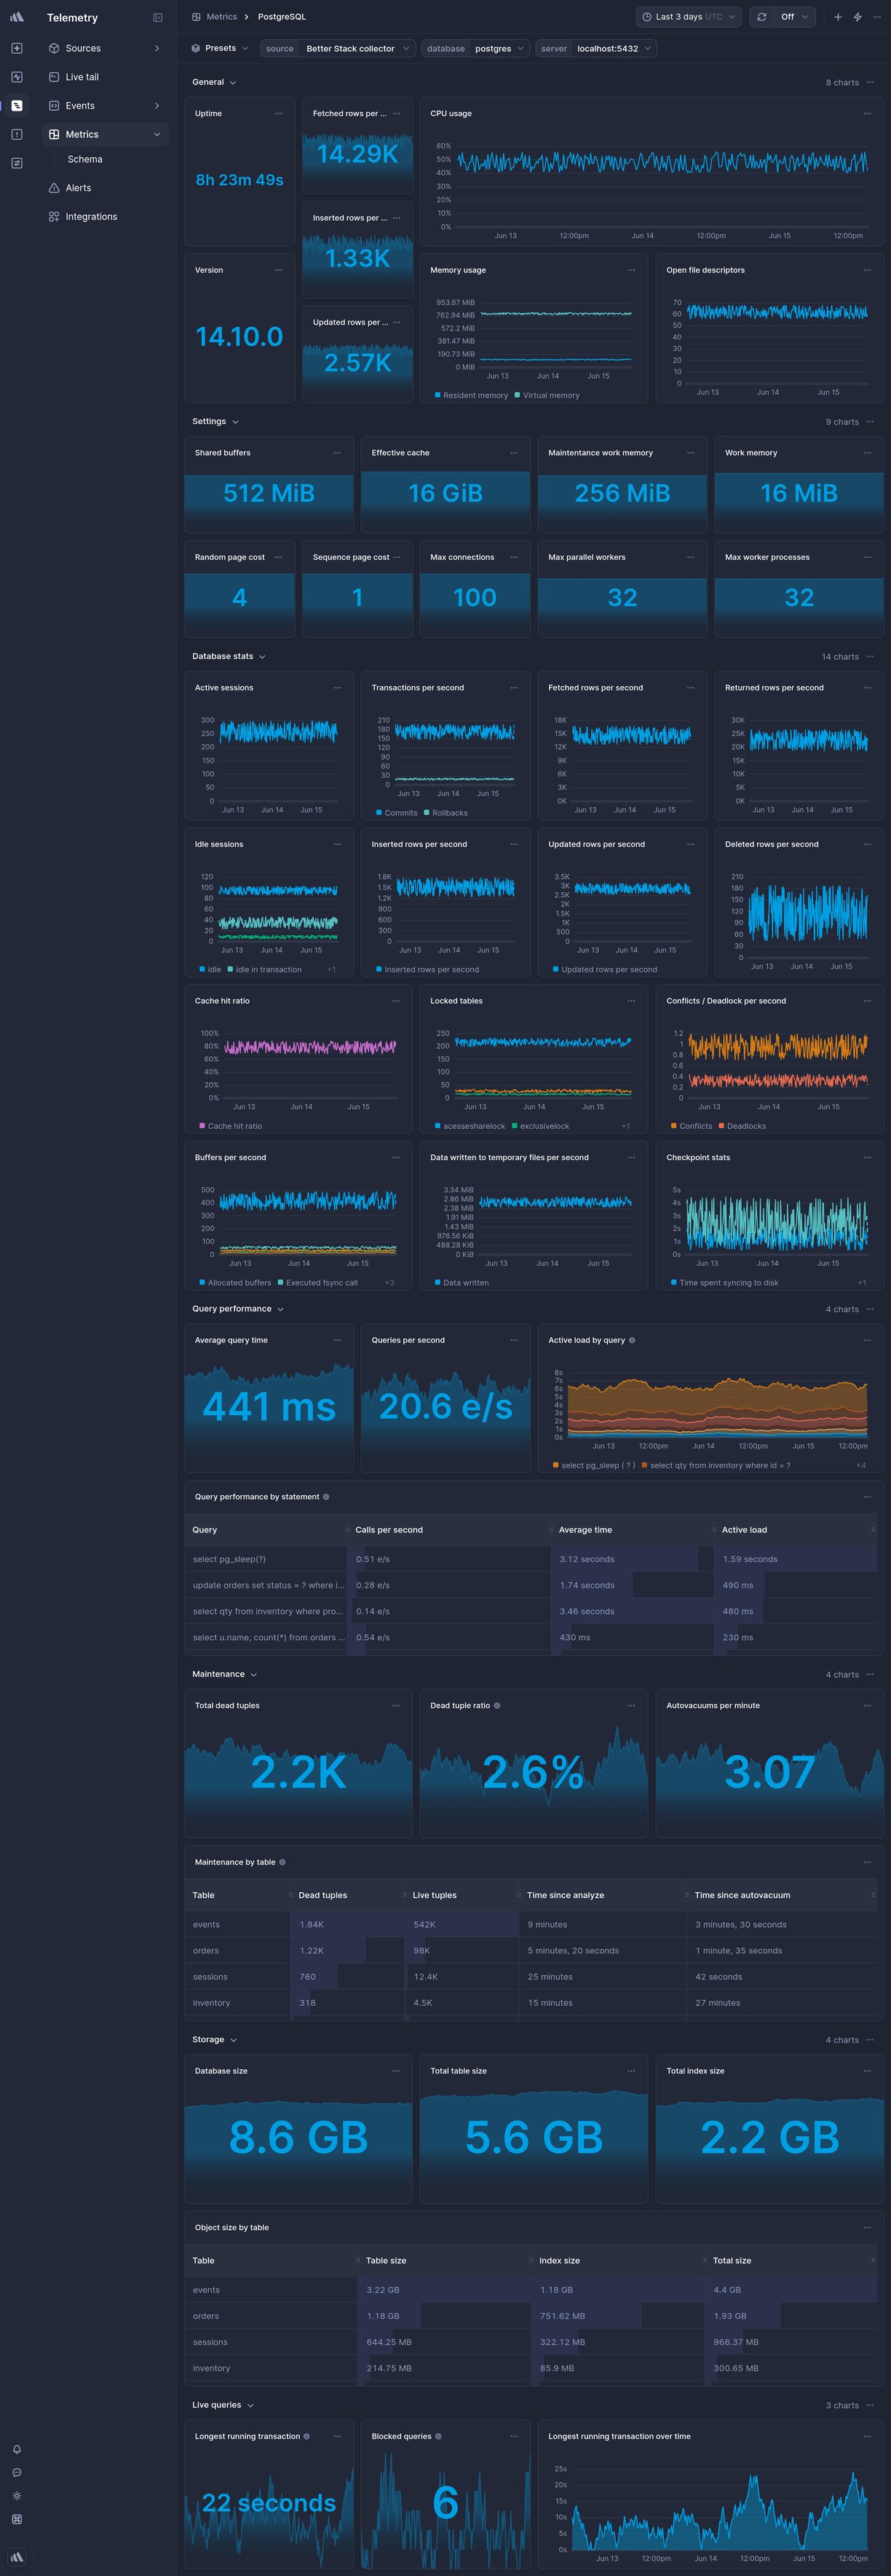Toggle the idle in transaction legend series

[x=264, y=969]
